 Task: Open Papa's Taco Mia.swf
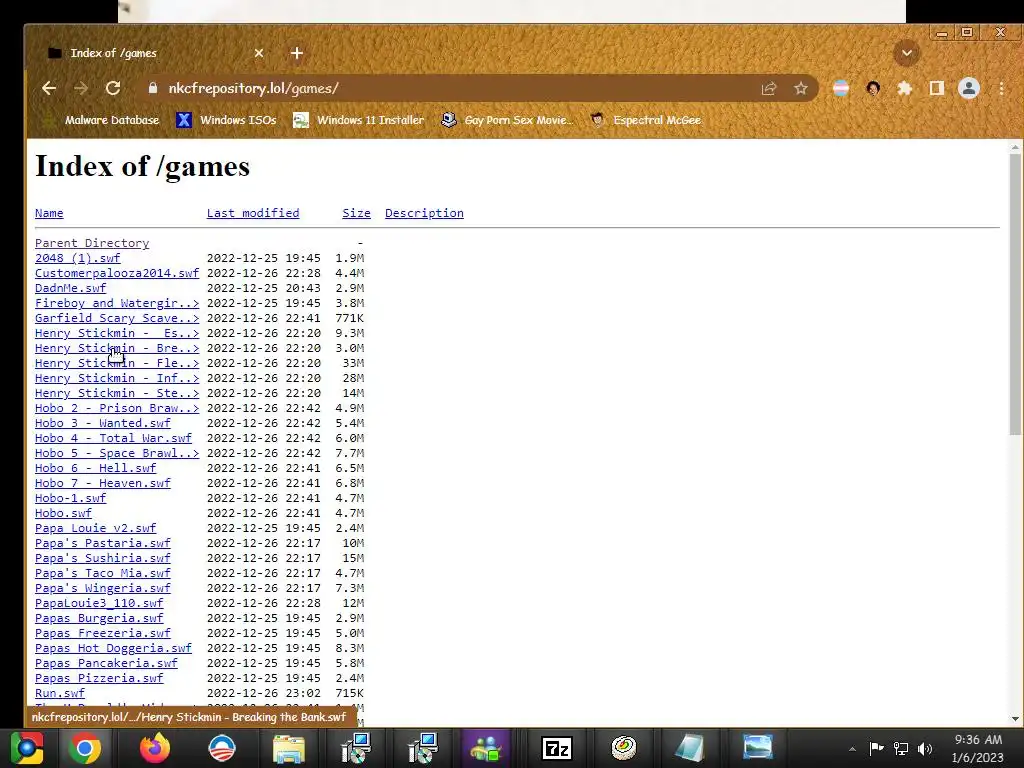[x=103, y=573]
